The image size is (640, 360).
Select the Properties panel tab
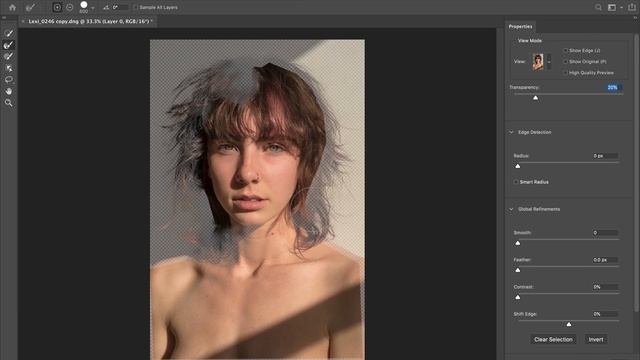pos(520,27)
